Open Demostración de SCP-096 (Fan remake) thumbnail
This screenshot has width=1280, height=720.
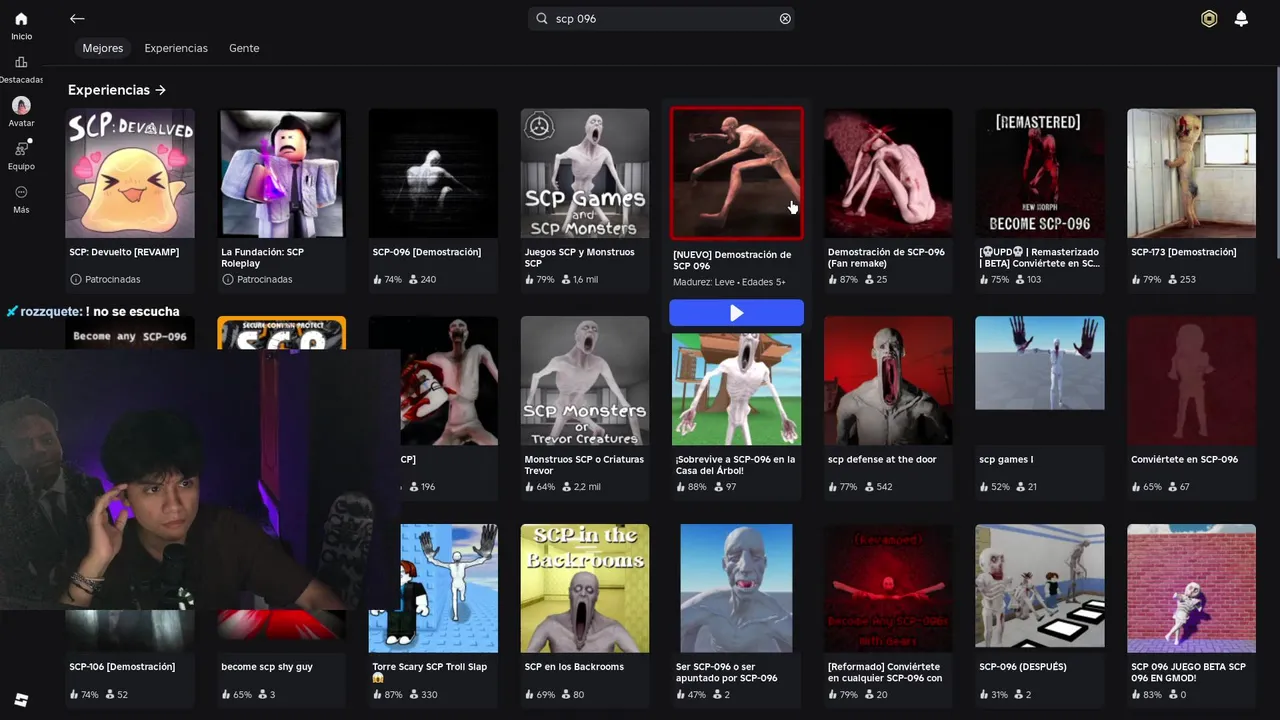pyautogui.click(x=888, y=173)
